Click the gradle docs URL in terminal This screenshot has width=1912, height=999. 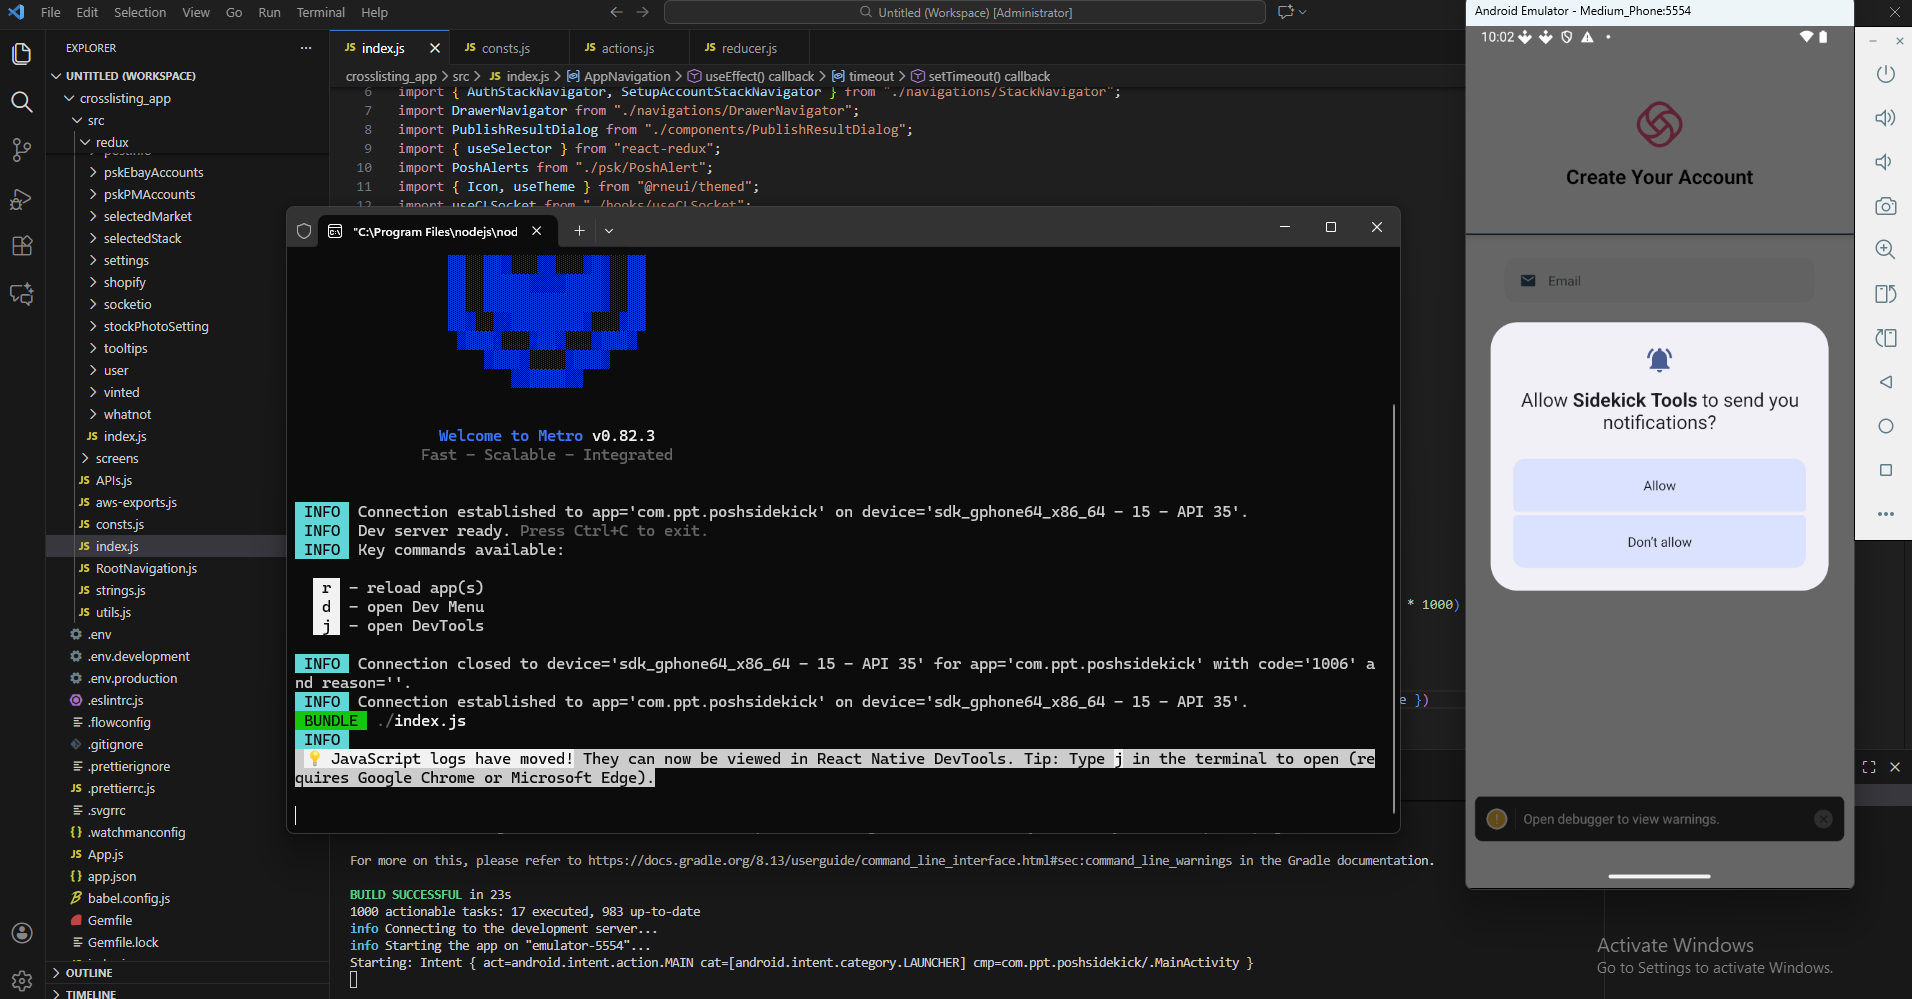point(910,860)
